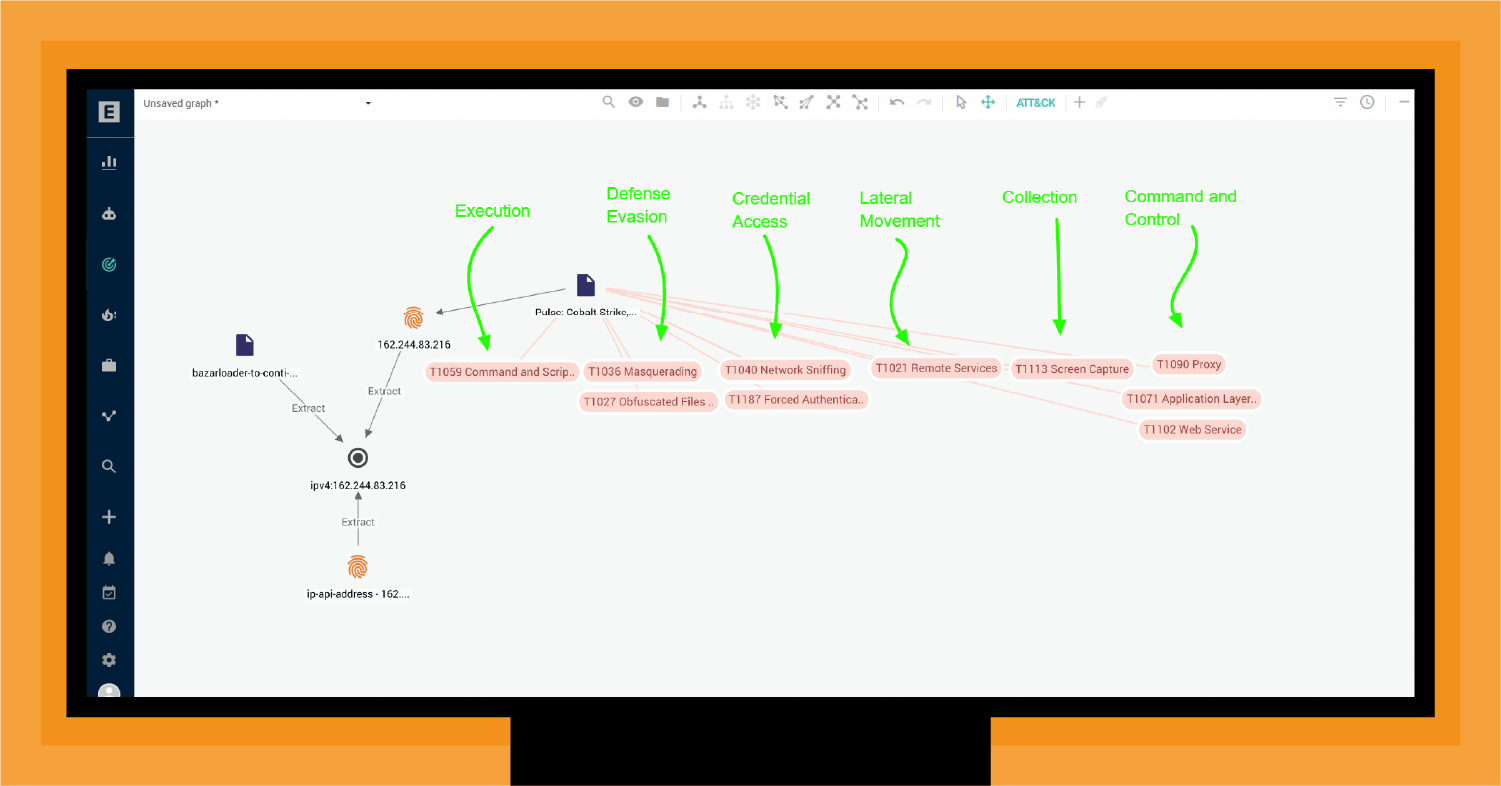
Task: Open the help menu in the sidebar
Action: [x=109, y=626]
